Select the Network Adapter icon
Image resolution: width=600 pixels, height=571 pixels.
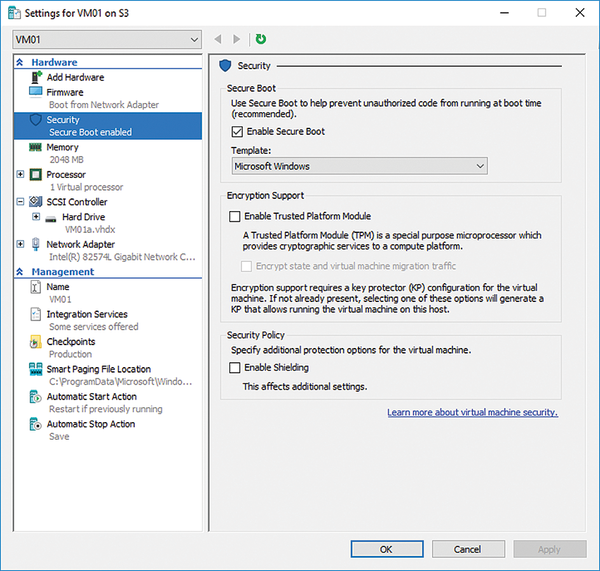tap(36, 244)
